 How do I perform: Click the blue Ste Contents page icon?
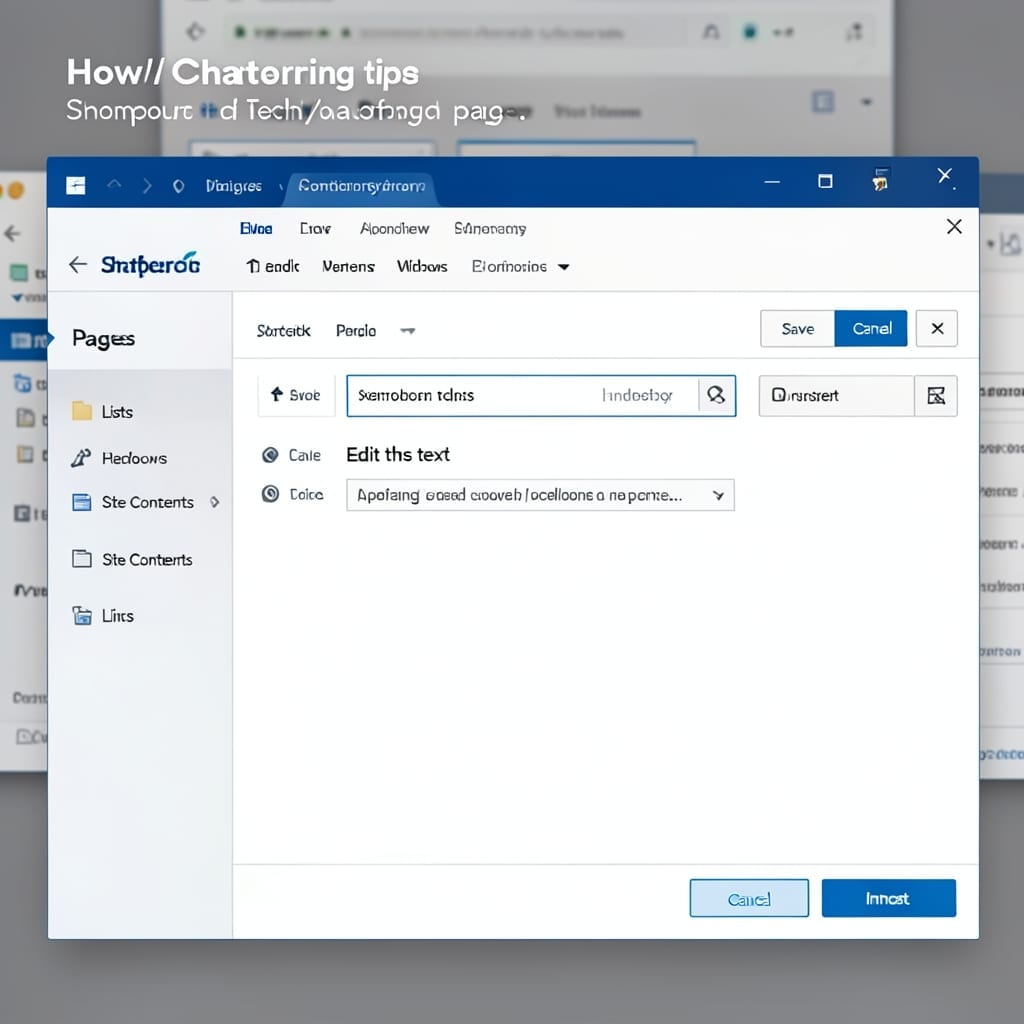(x=82, y=502)
